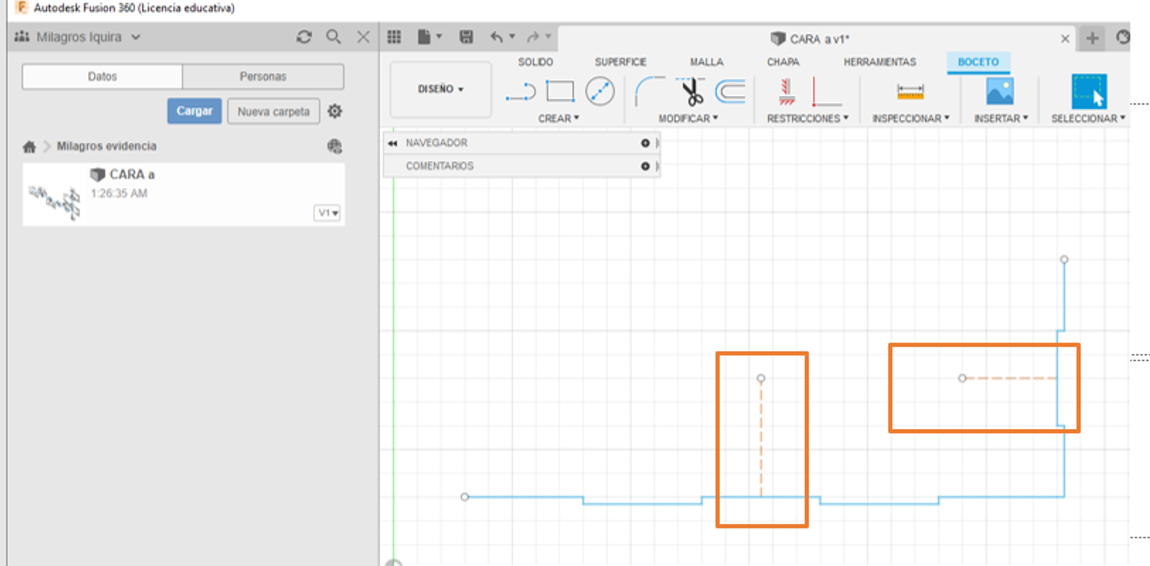Apply the Perpendicular constraint icon
This screenshot has width=1150, height=566.
tap(827, 92)
